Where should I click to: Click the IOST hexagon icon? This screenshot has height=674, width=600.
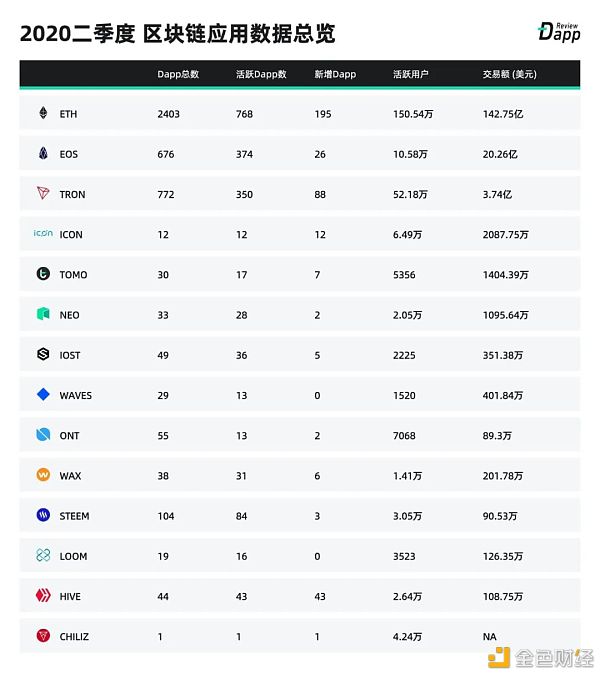(43, 355)
